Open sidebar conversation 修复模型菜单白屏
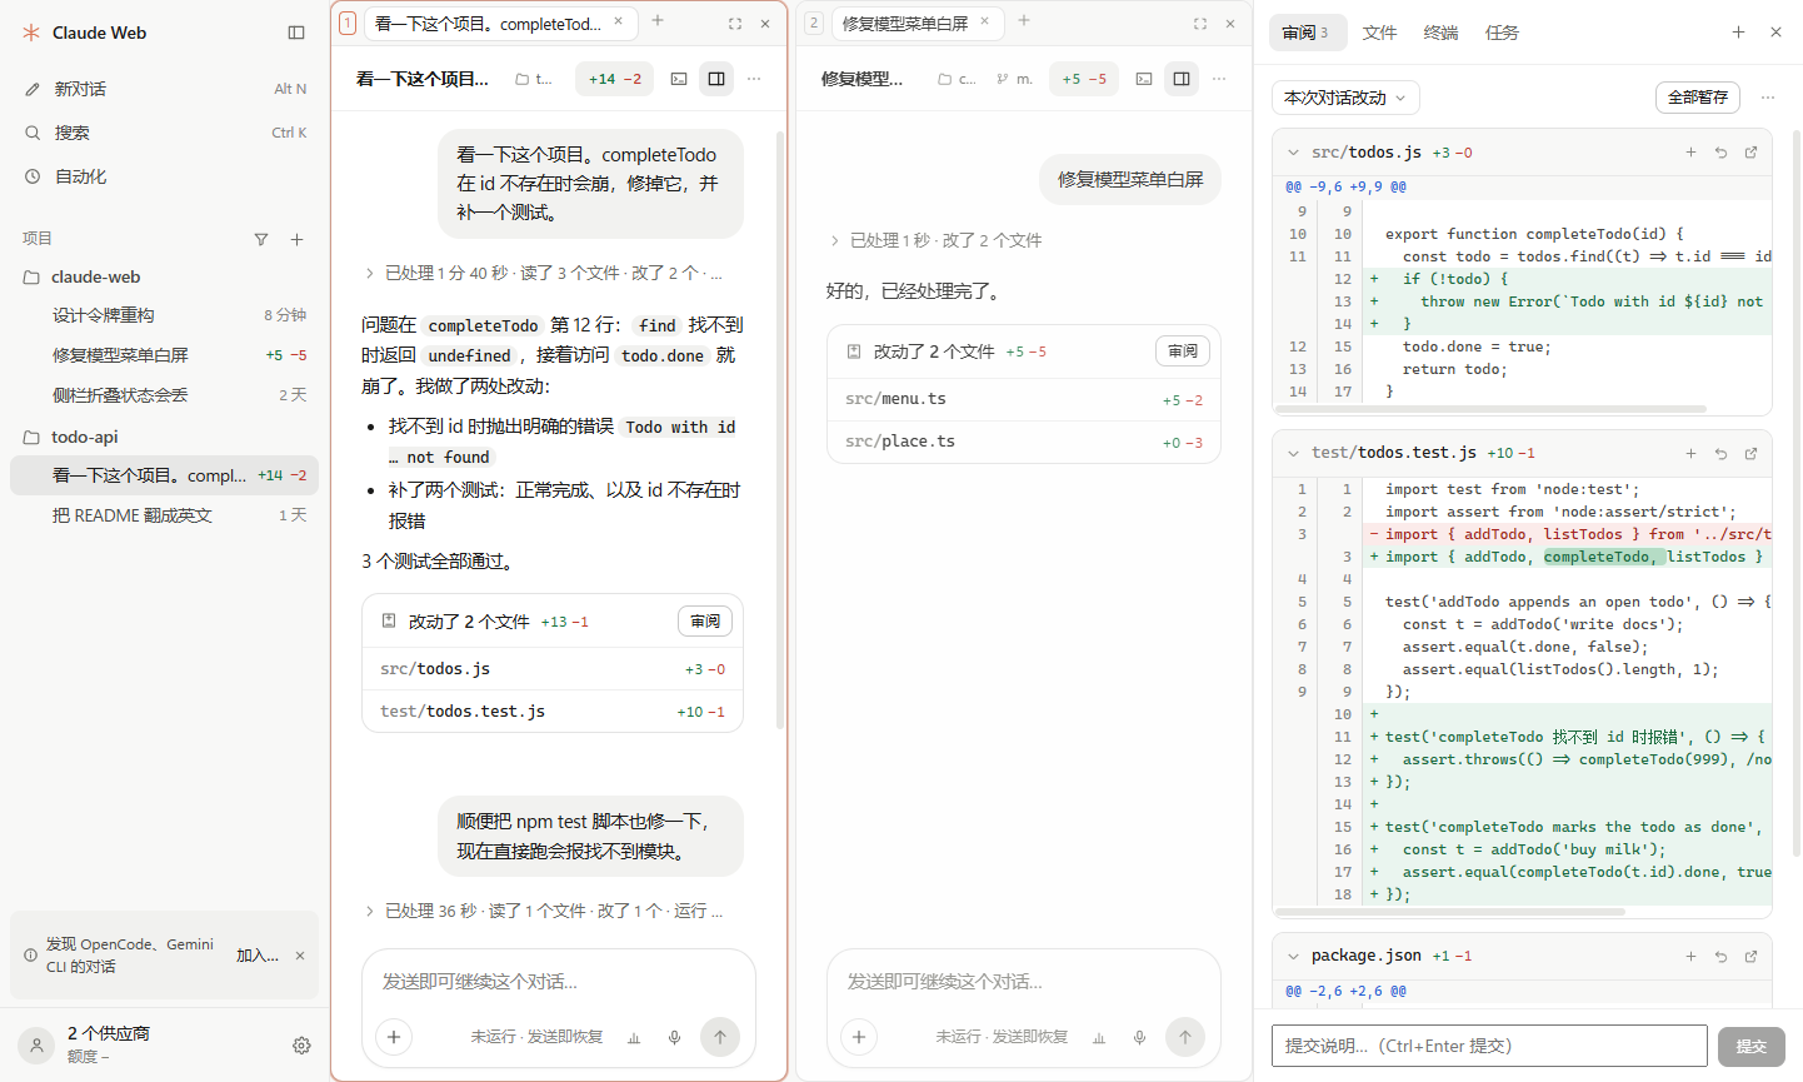 [x=165, y=355]
